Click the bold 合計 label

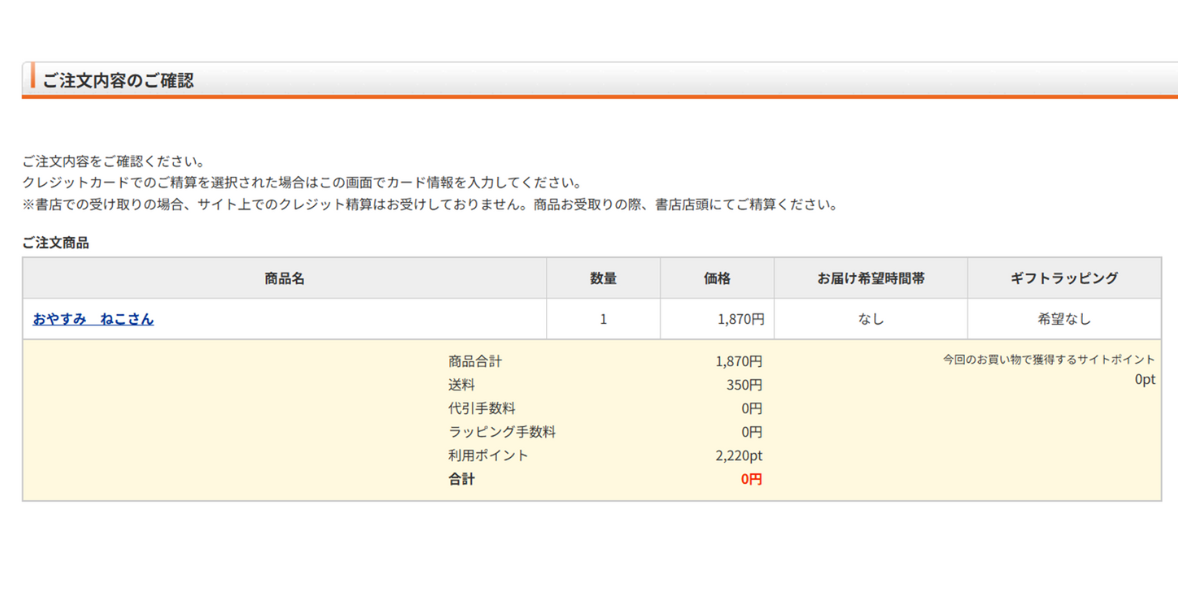(x=462, y=479)
